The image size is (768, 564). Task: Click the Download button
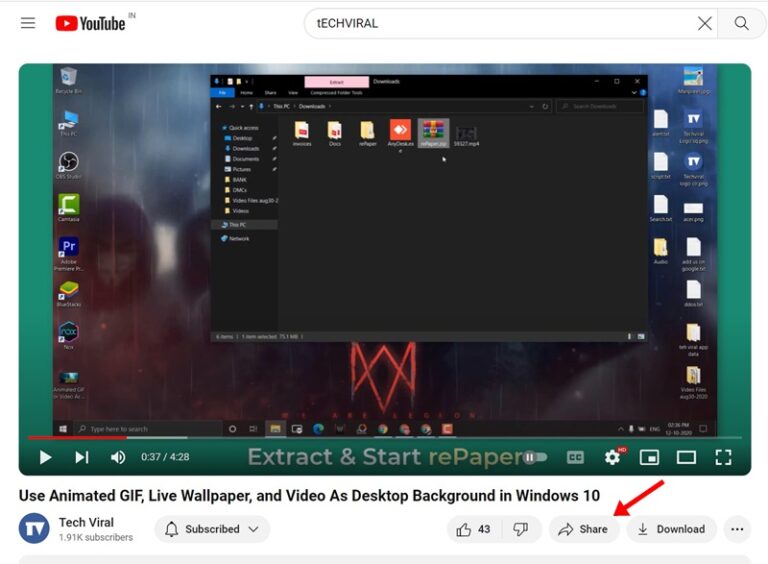pyautogui.click(x=672, y=529)
